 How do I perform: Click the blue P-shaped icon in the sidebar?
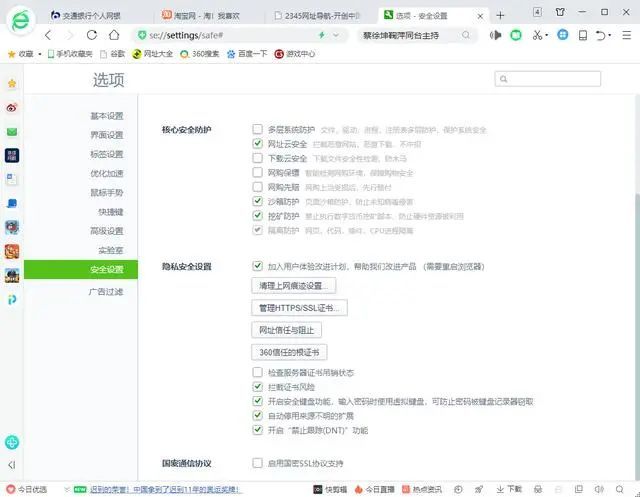(x=12, y=300)
